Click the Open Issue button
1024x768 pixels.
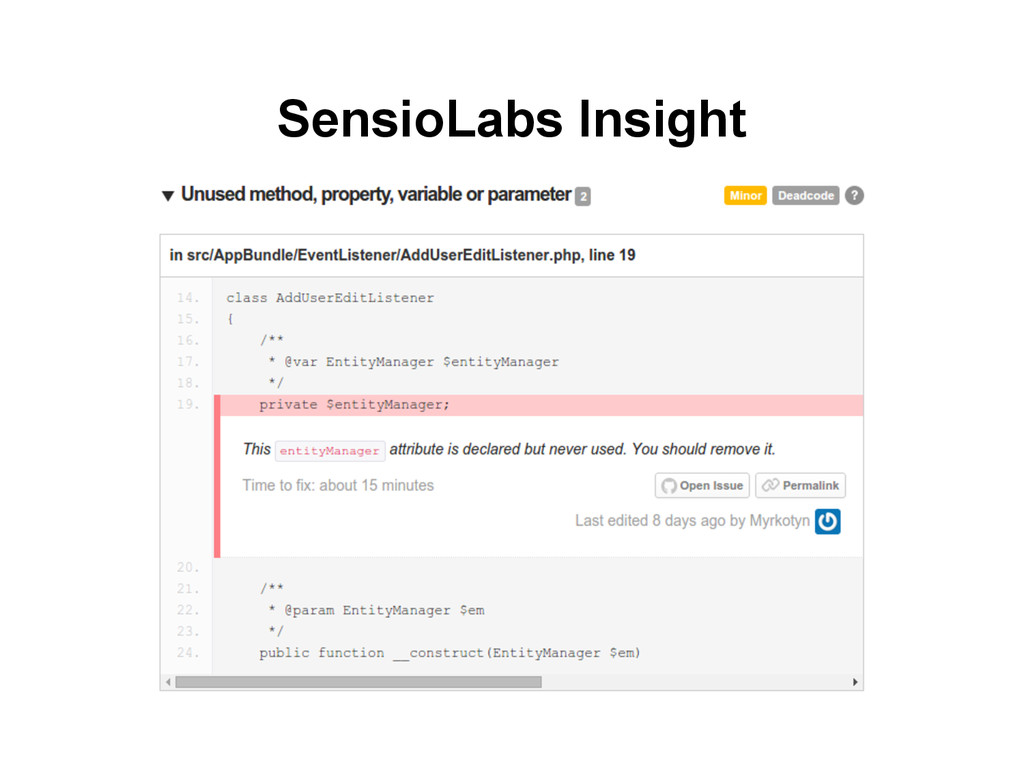click(701, 486)
